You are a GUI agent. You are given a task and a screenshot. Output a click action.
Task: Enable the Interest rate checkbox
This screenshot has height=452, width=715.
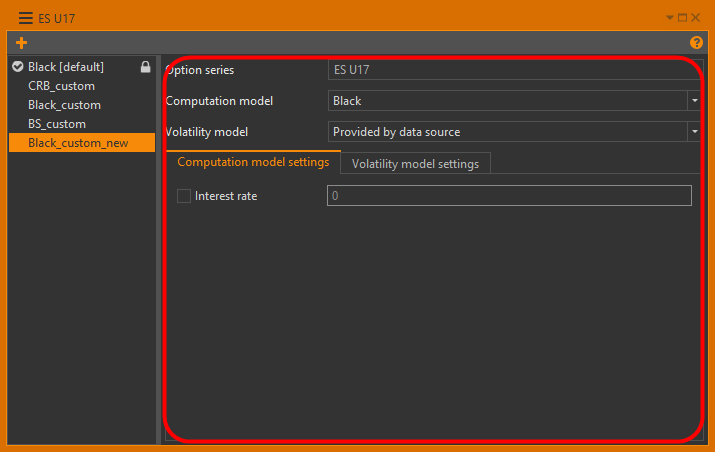tap(184, 196)
